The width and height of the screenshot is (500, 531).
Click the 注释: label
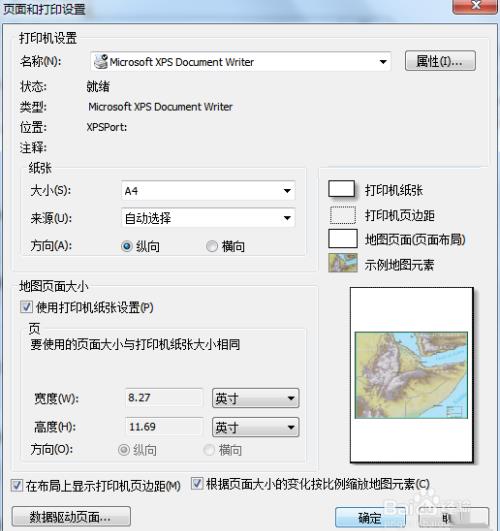(x=33, y=148)
